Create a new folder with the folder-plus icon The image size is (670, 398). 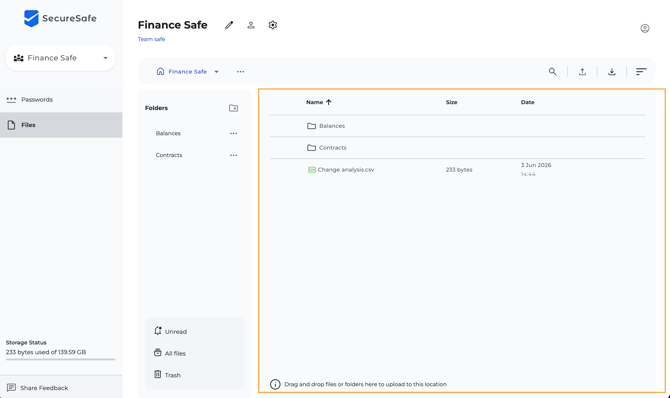click(233, 108)
